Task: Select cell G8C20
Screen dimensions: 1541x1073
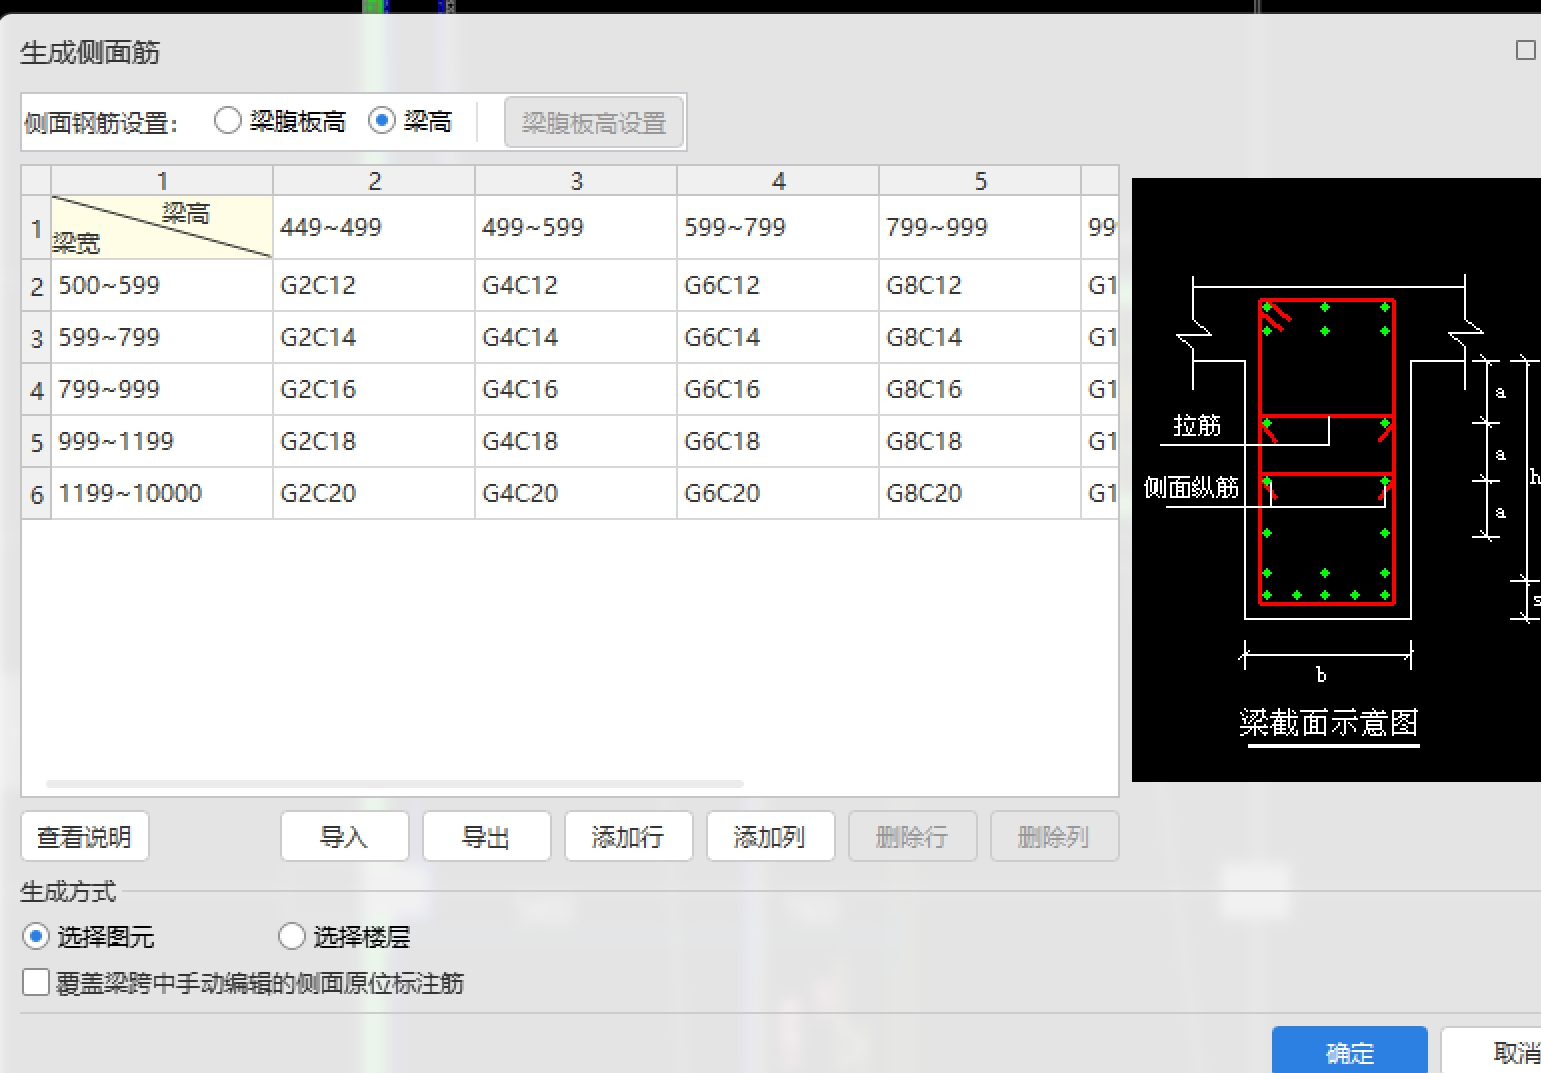Action: (x=980, y=493)
